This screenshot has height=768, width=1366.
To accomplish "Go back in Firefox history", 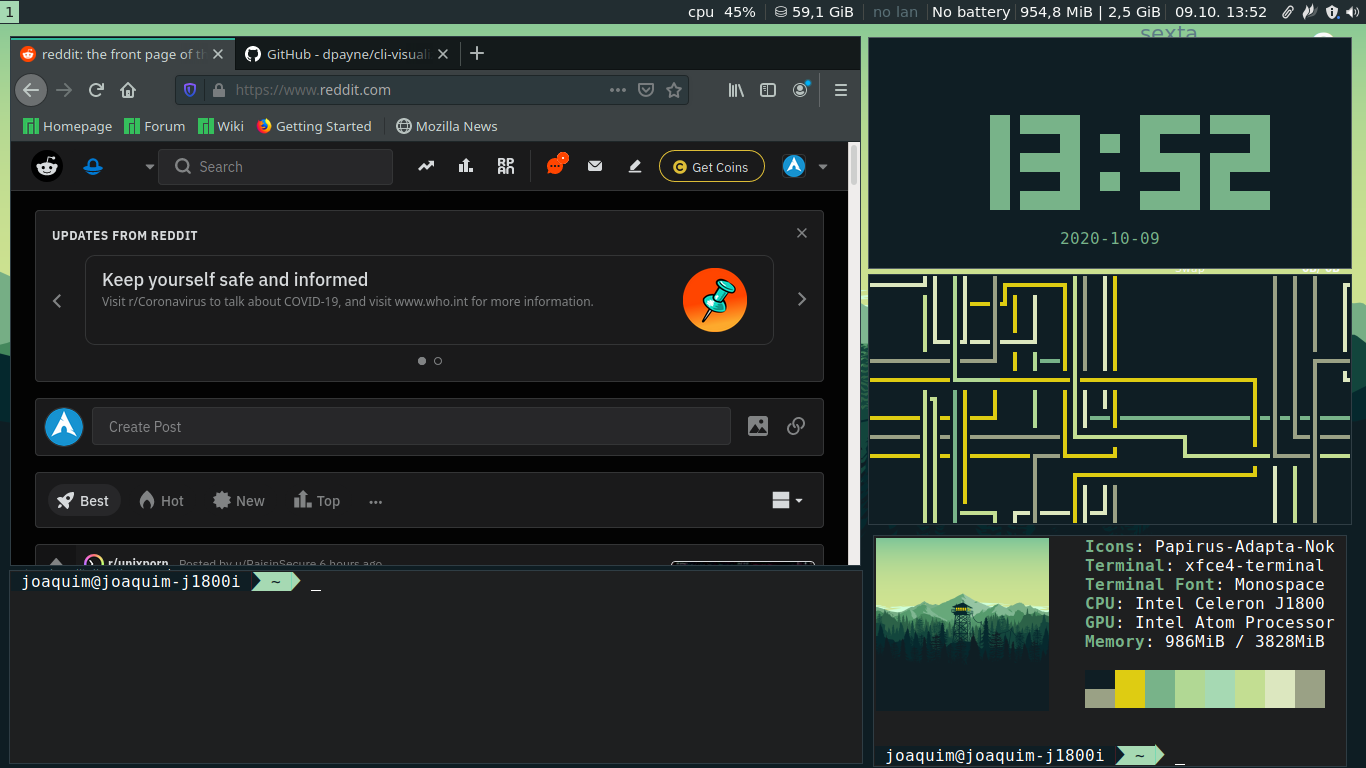I will [x=31, y=90].
